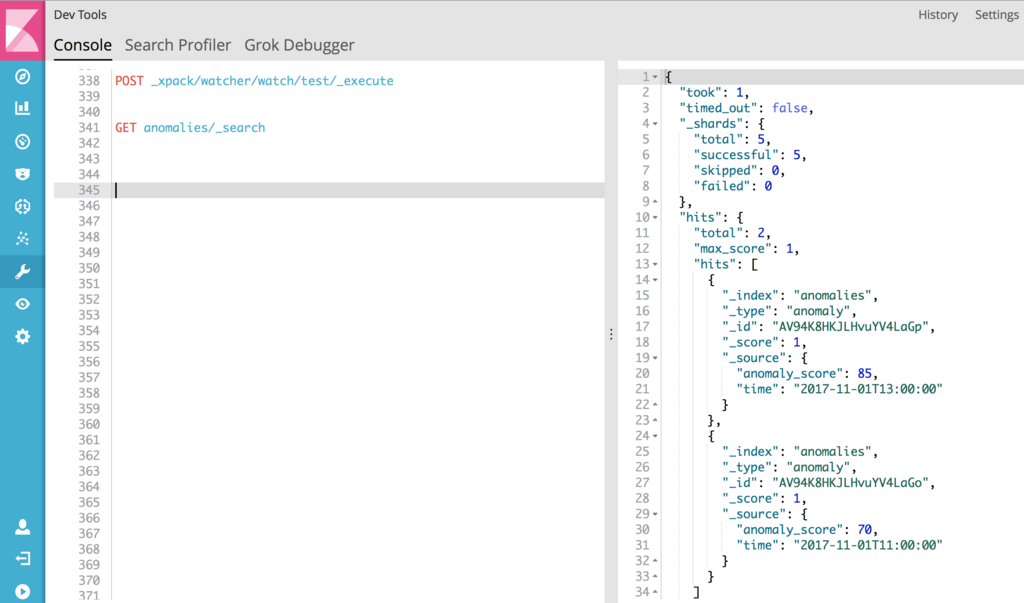
Task: Click the _id value AV94K8HKJLHvuYV4LaGp
Action: tap(850, 327)
